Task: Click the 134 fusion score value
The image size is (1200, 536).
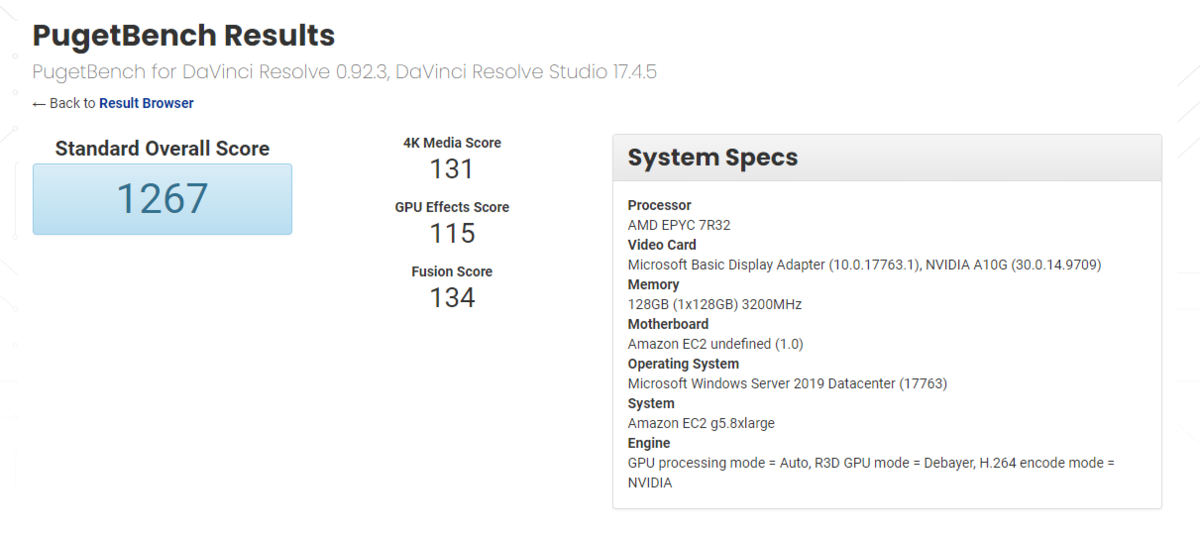Action: (451, 297)
